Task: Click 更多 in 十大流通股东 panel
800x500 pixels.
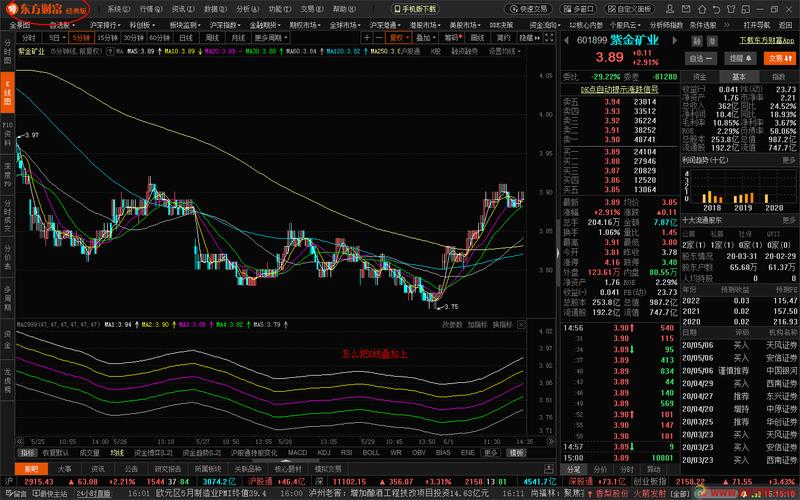Action: 789,220
